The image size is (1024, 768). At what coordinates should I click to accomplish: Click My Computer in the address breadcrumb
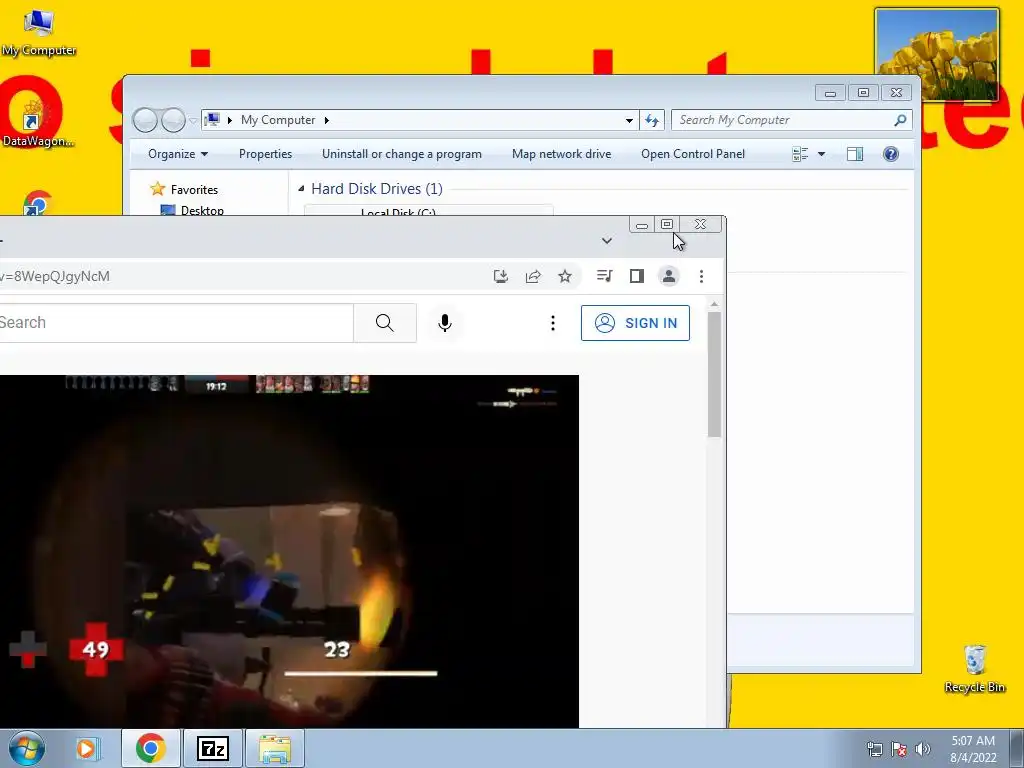point(278,120)
